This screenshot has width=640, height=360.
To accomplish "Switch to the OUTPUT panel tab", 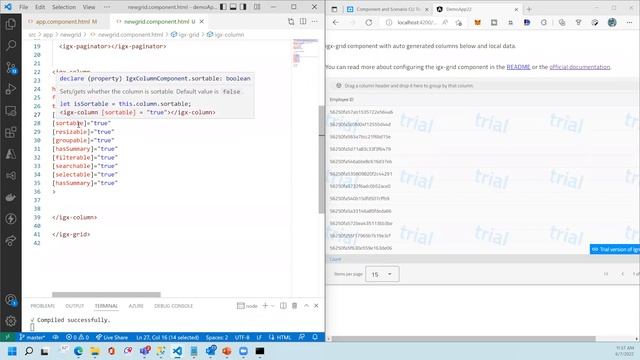I will tap(74, 306).
